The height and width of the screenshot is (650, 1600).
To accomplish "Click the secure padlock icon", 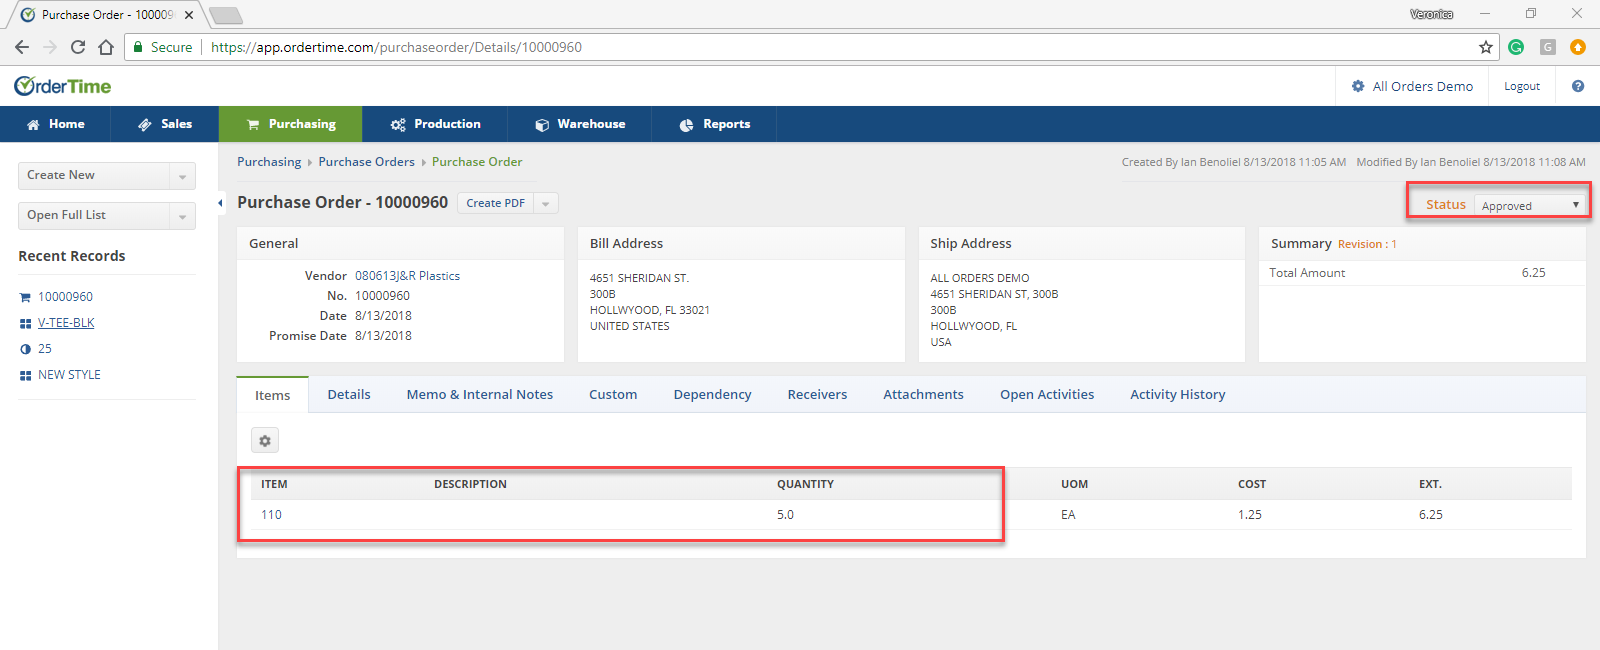I will (139, 47).
